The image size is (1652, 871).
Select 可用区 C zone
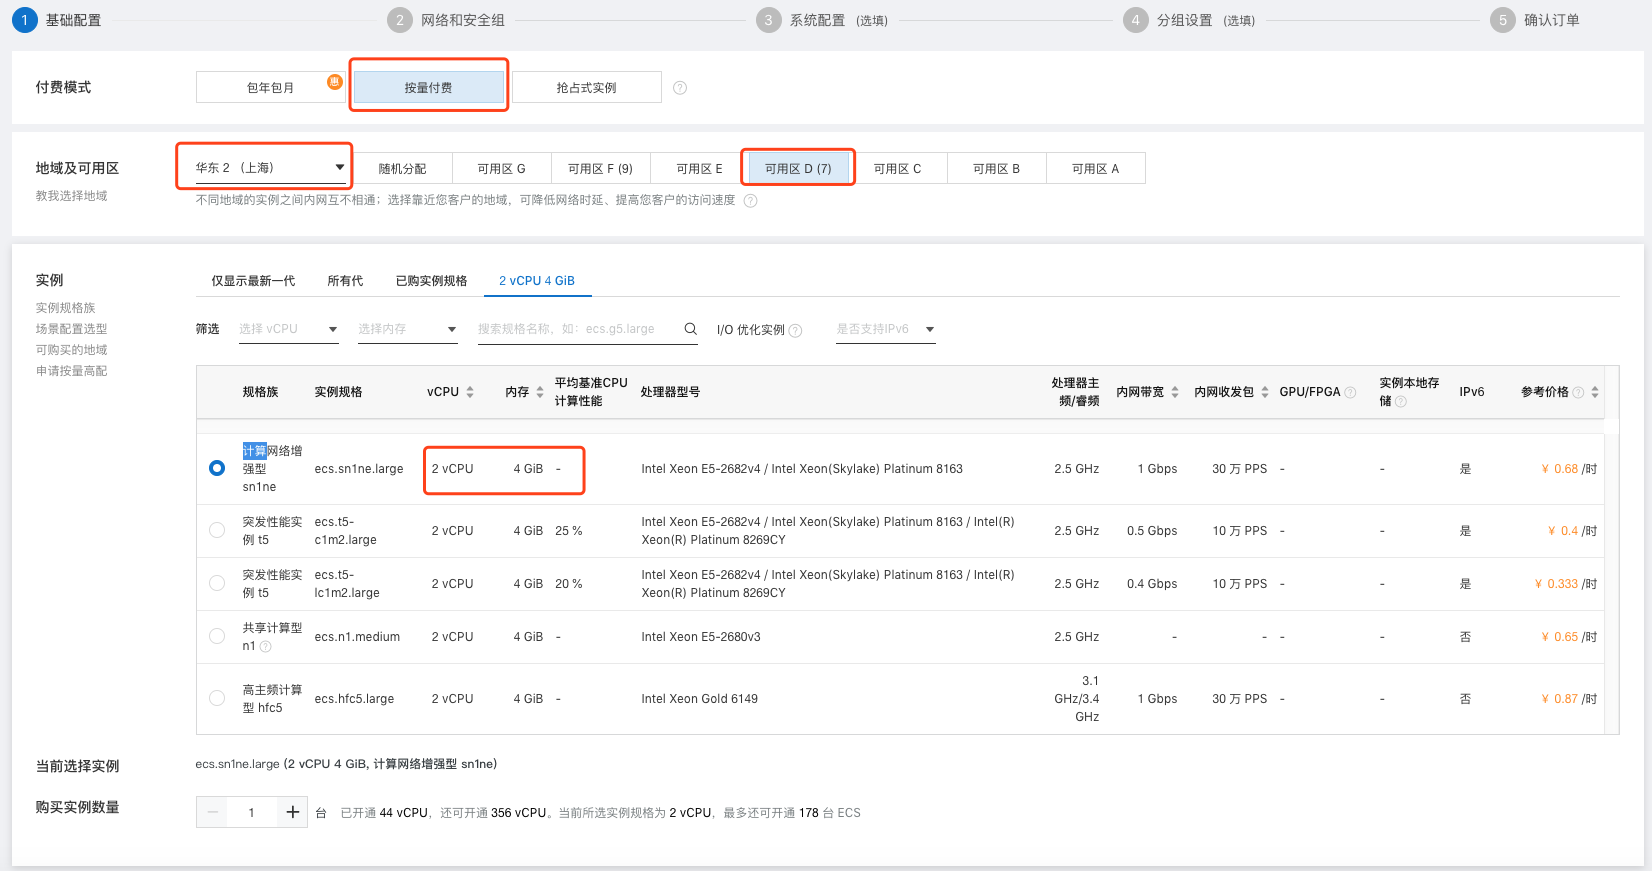(897, 168)
